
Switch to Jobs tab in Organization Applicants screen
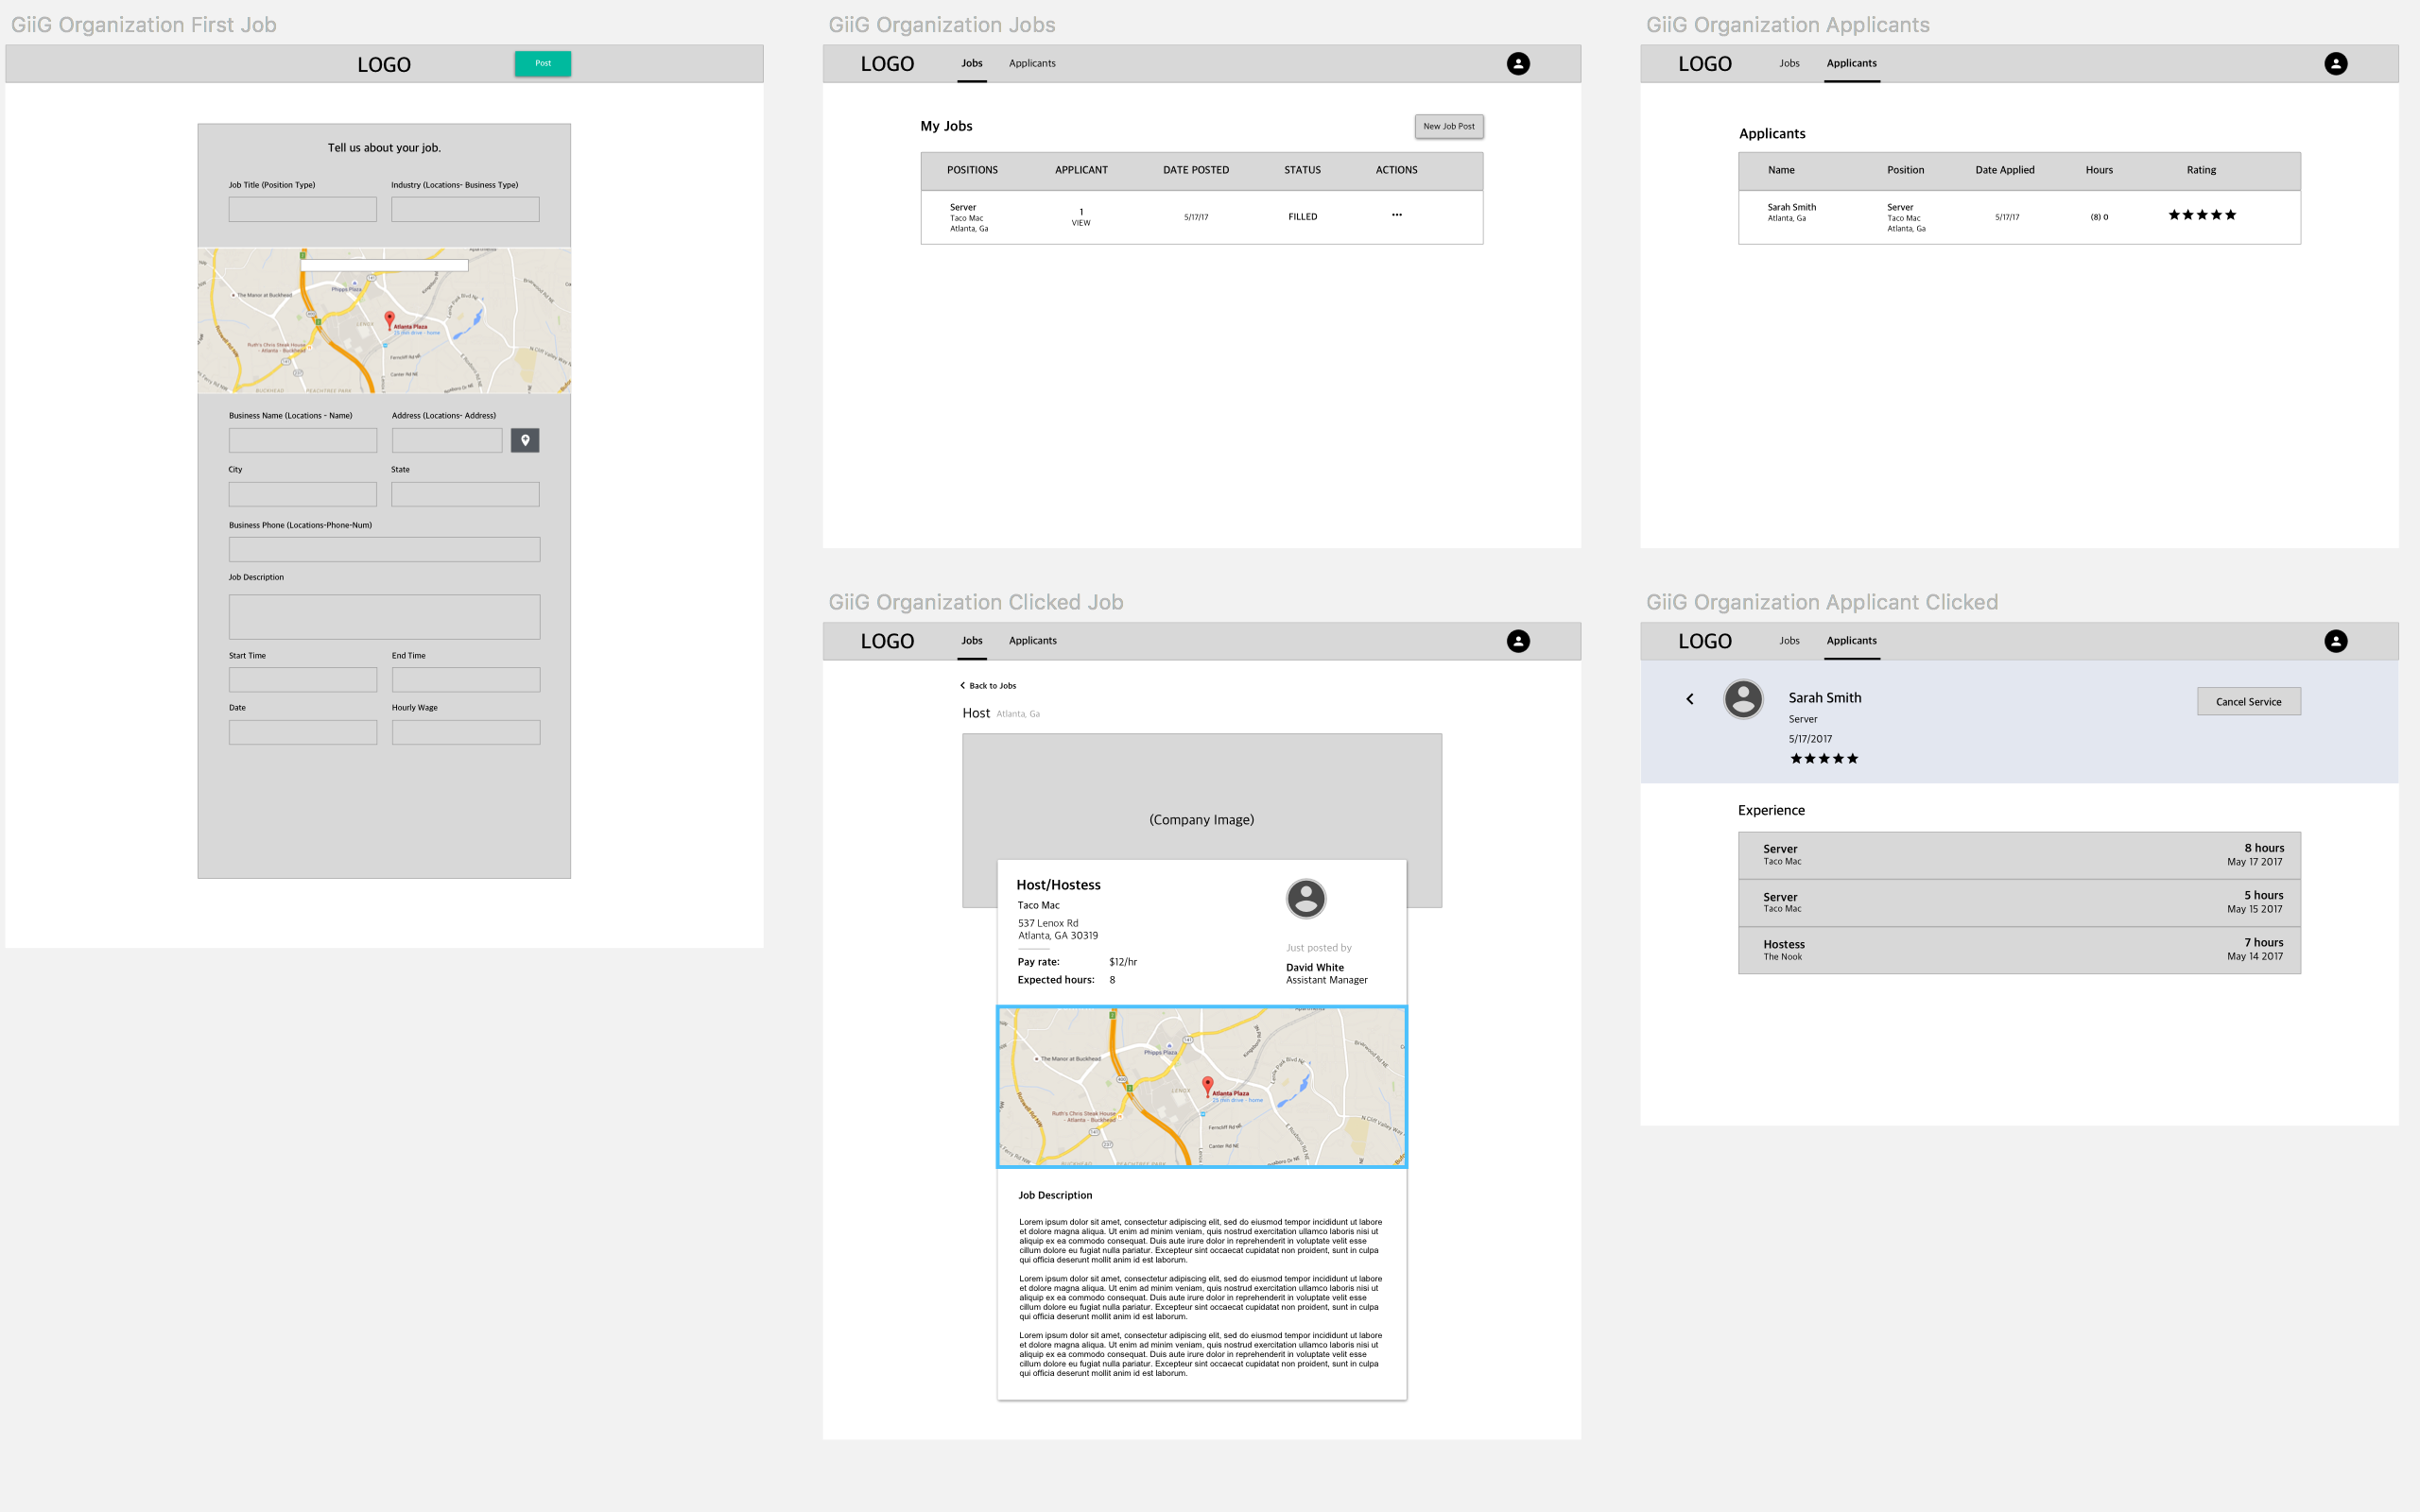coord(1789,63)
